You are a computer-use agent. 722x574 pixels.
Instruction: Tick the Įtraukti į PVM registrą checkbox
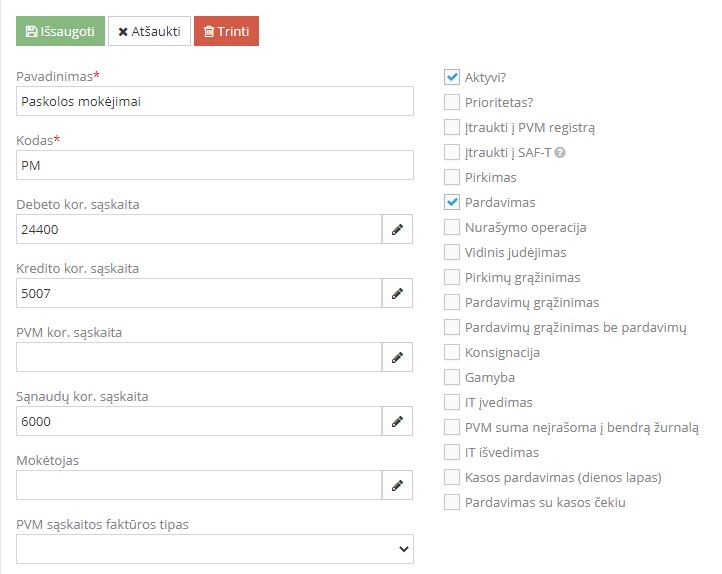click(452, 127)
